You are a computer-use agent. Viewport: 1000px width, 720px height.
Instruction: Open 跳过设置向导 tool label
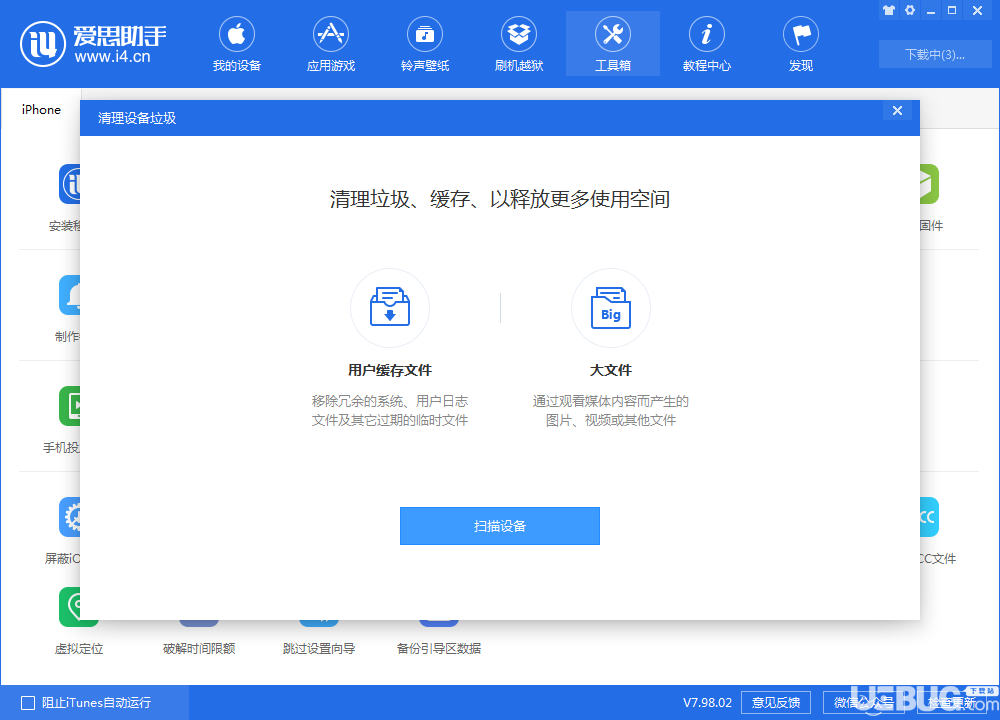[x=319, y=649]
